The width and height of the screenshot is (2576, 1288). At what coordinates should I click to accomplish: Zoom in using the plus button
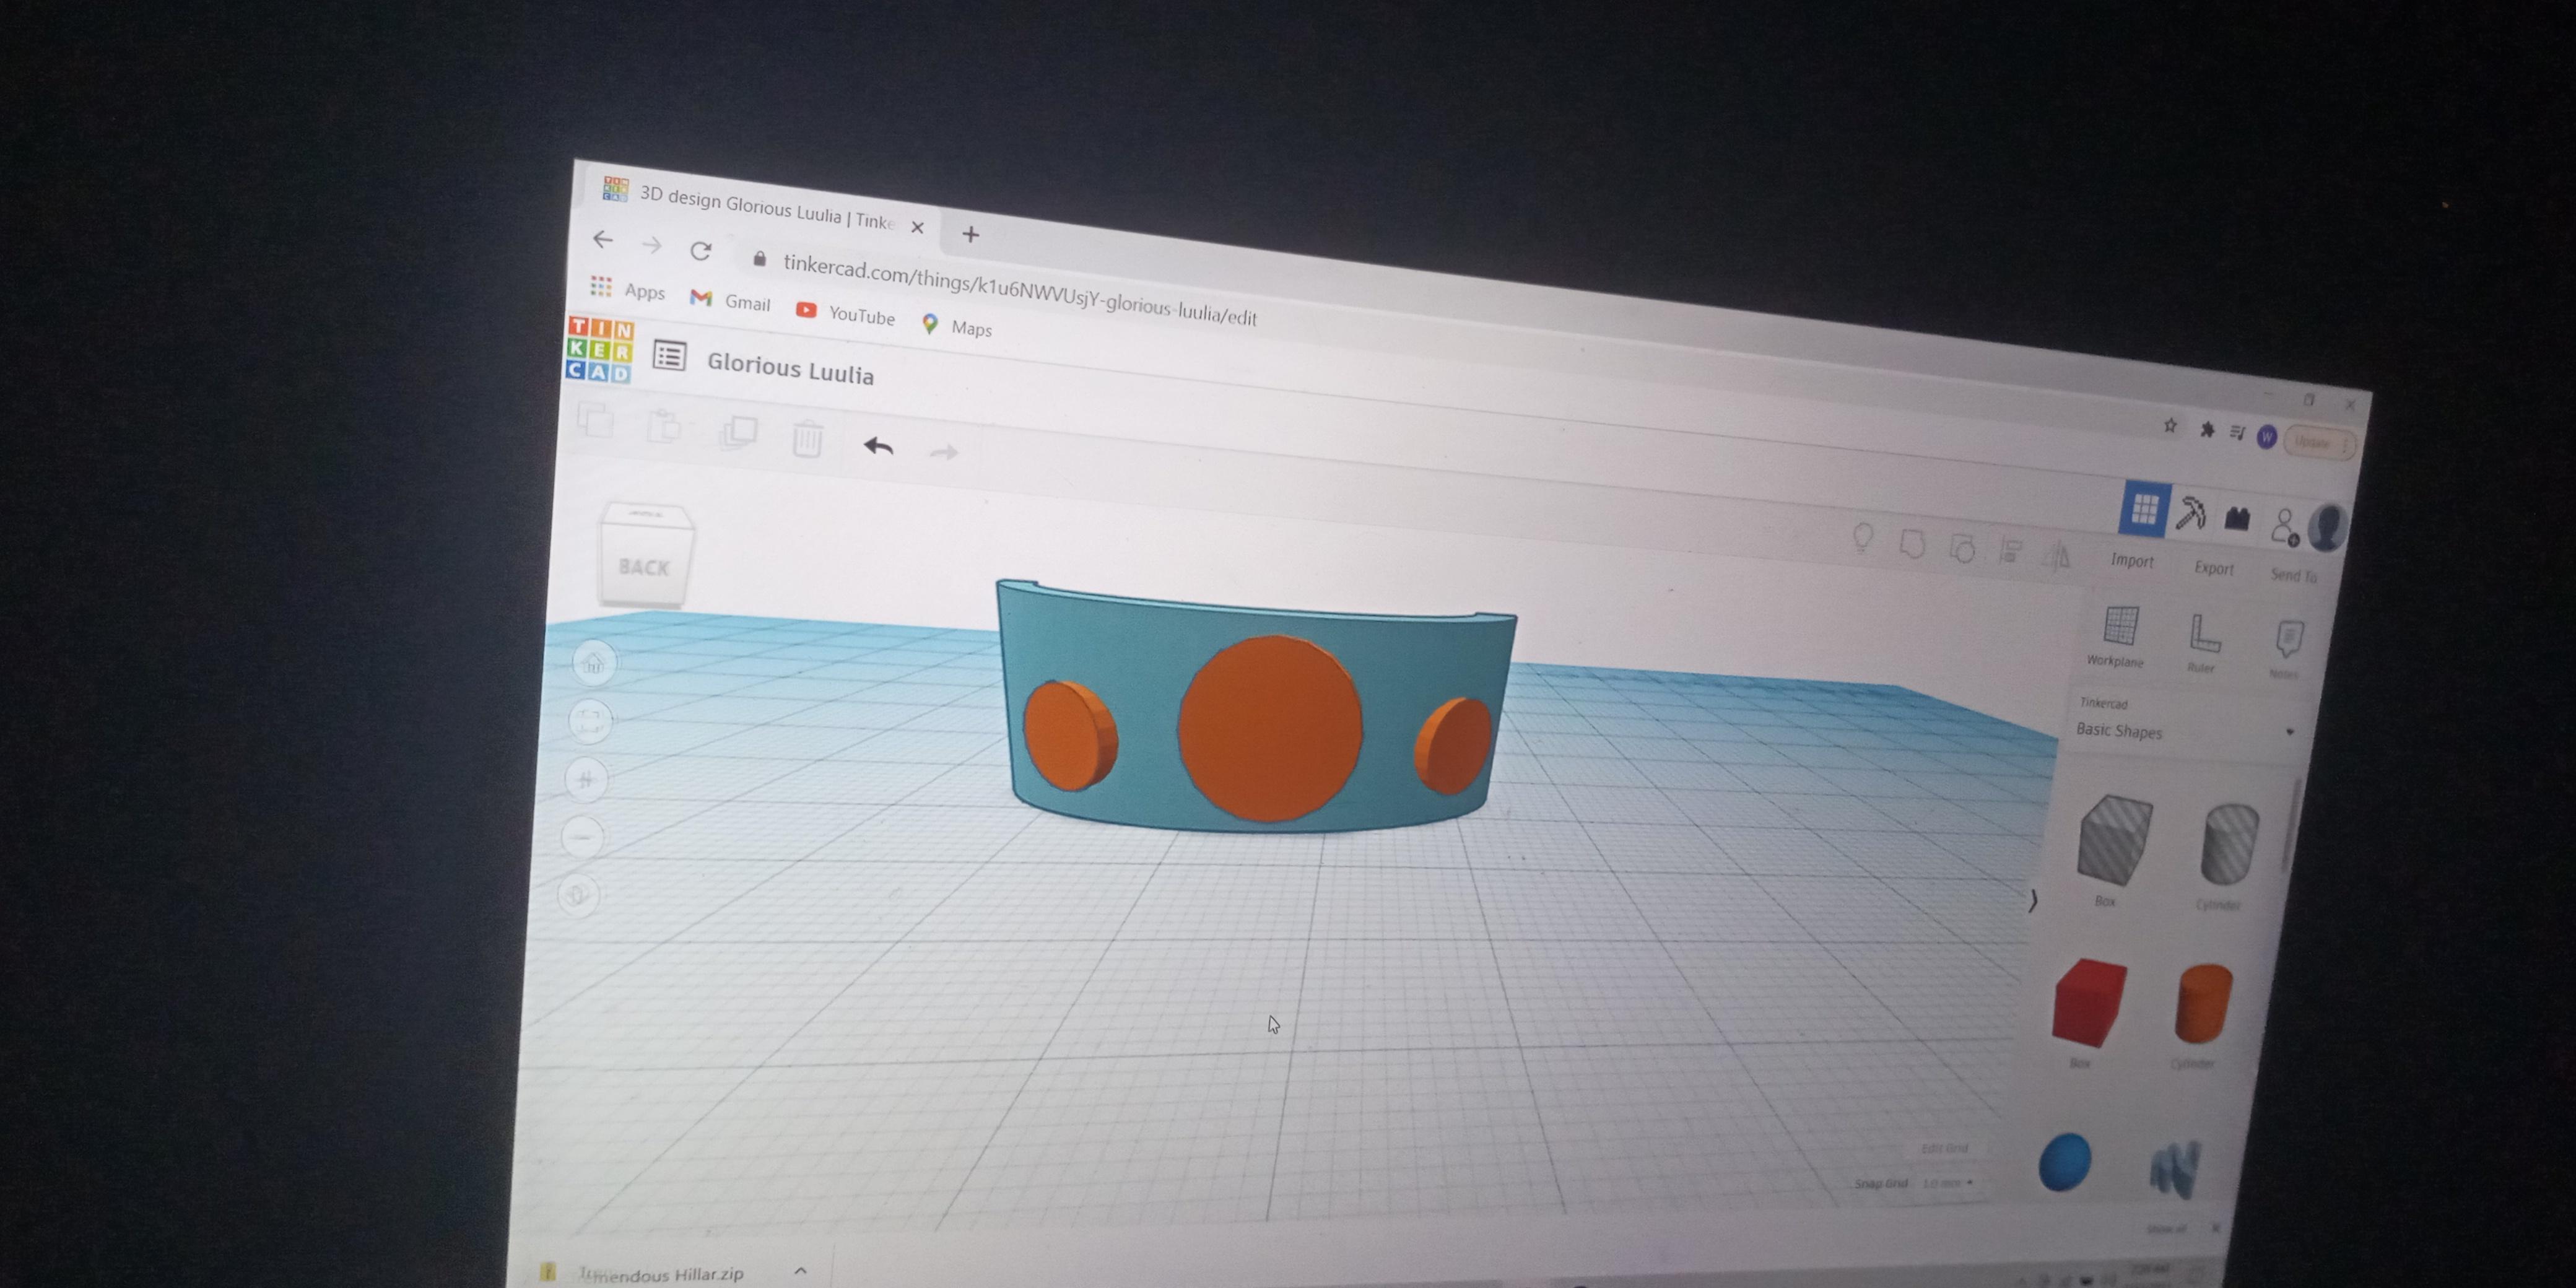pos(587,778)
